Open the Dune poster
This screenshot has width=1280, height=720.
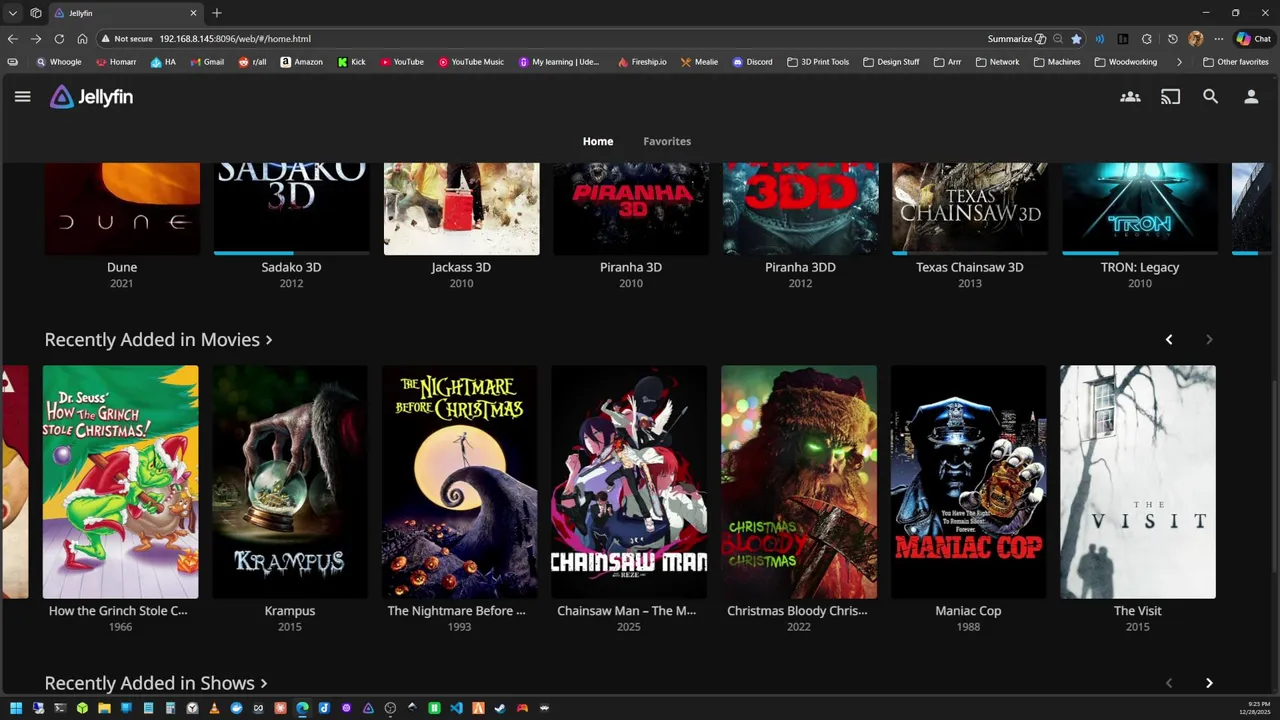(x=122, y=208)
